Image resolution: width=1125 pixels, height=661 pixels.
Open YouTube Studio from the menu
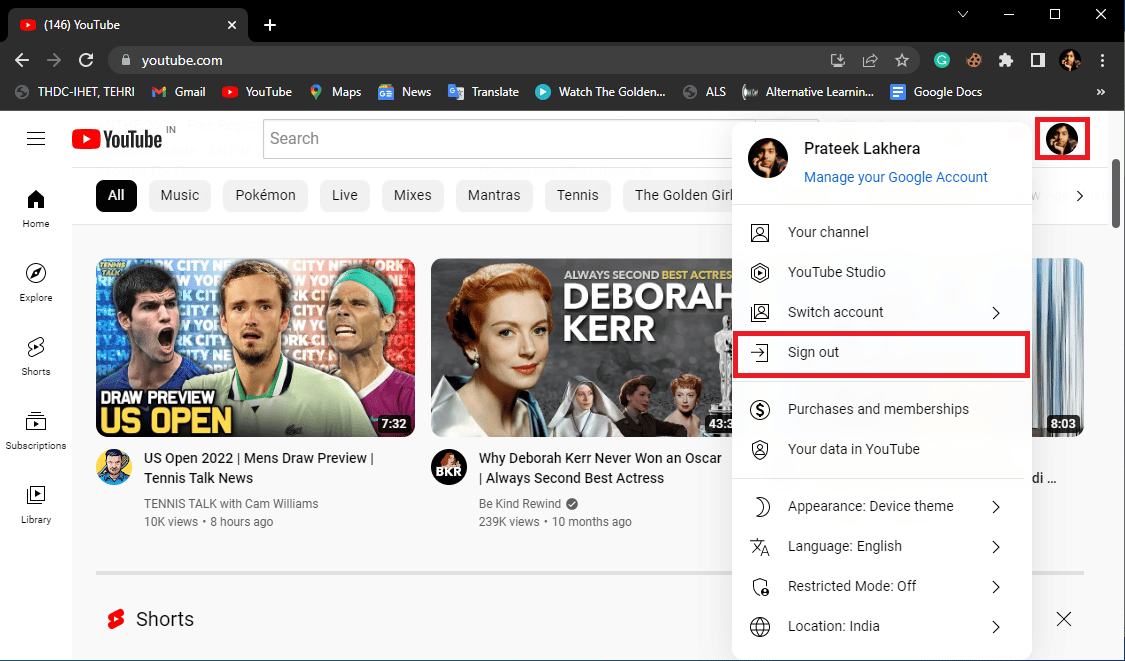tap(882, 272)
